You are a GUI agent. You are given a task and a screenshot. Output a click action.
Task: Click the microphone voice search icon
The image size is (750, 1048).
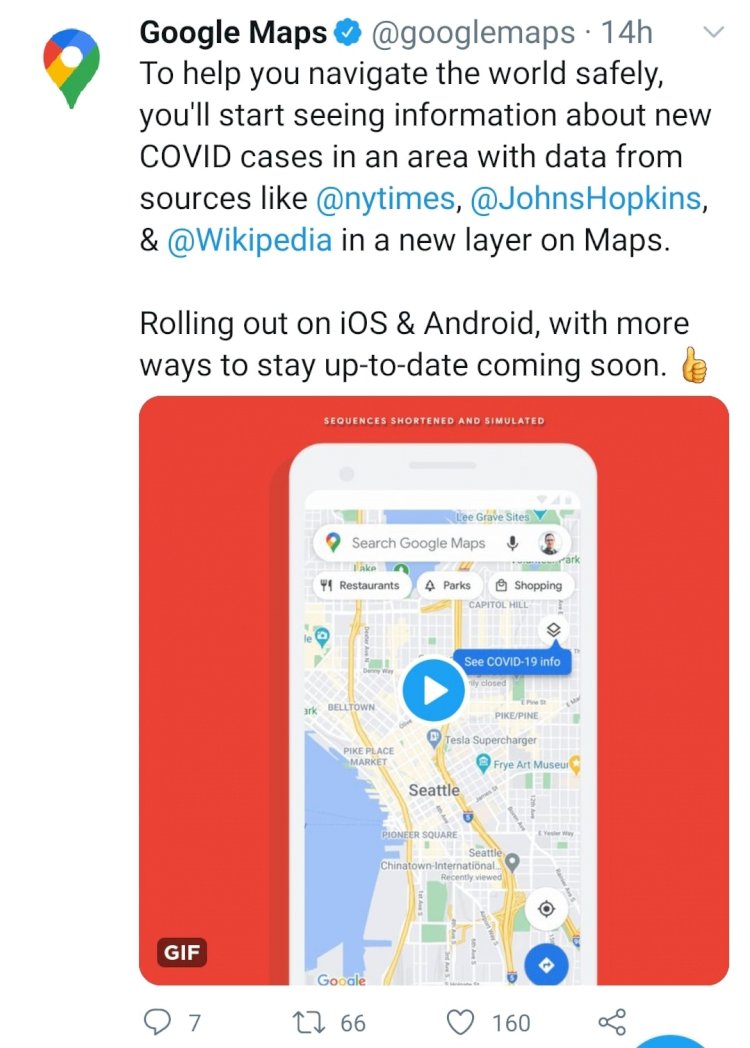pos(512,543)
